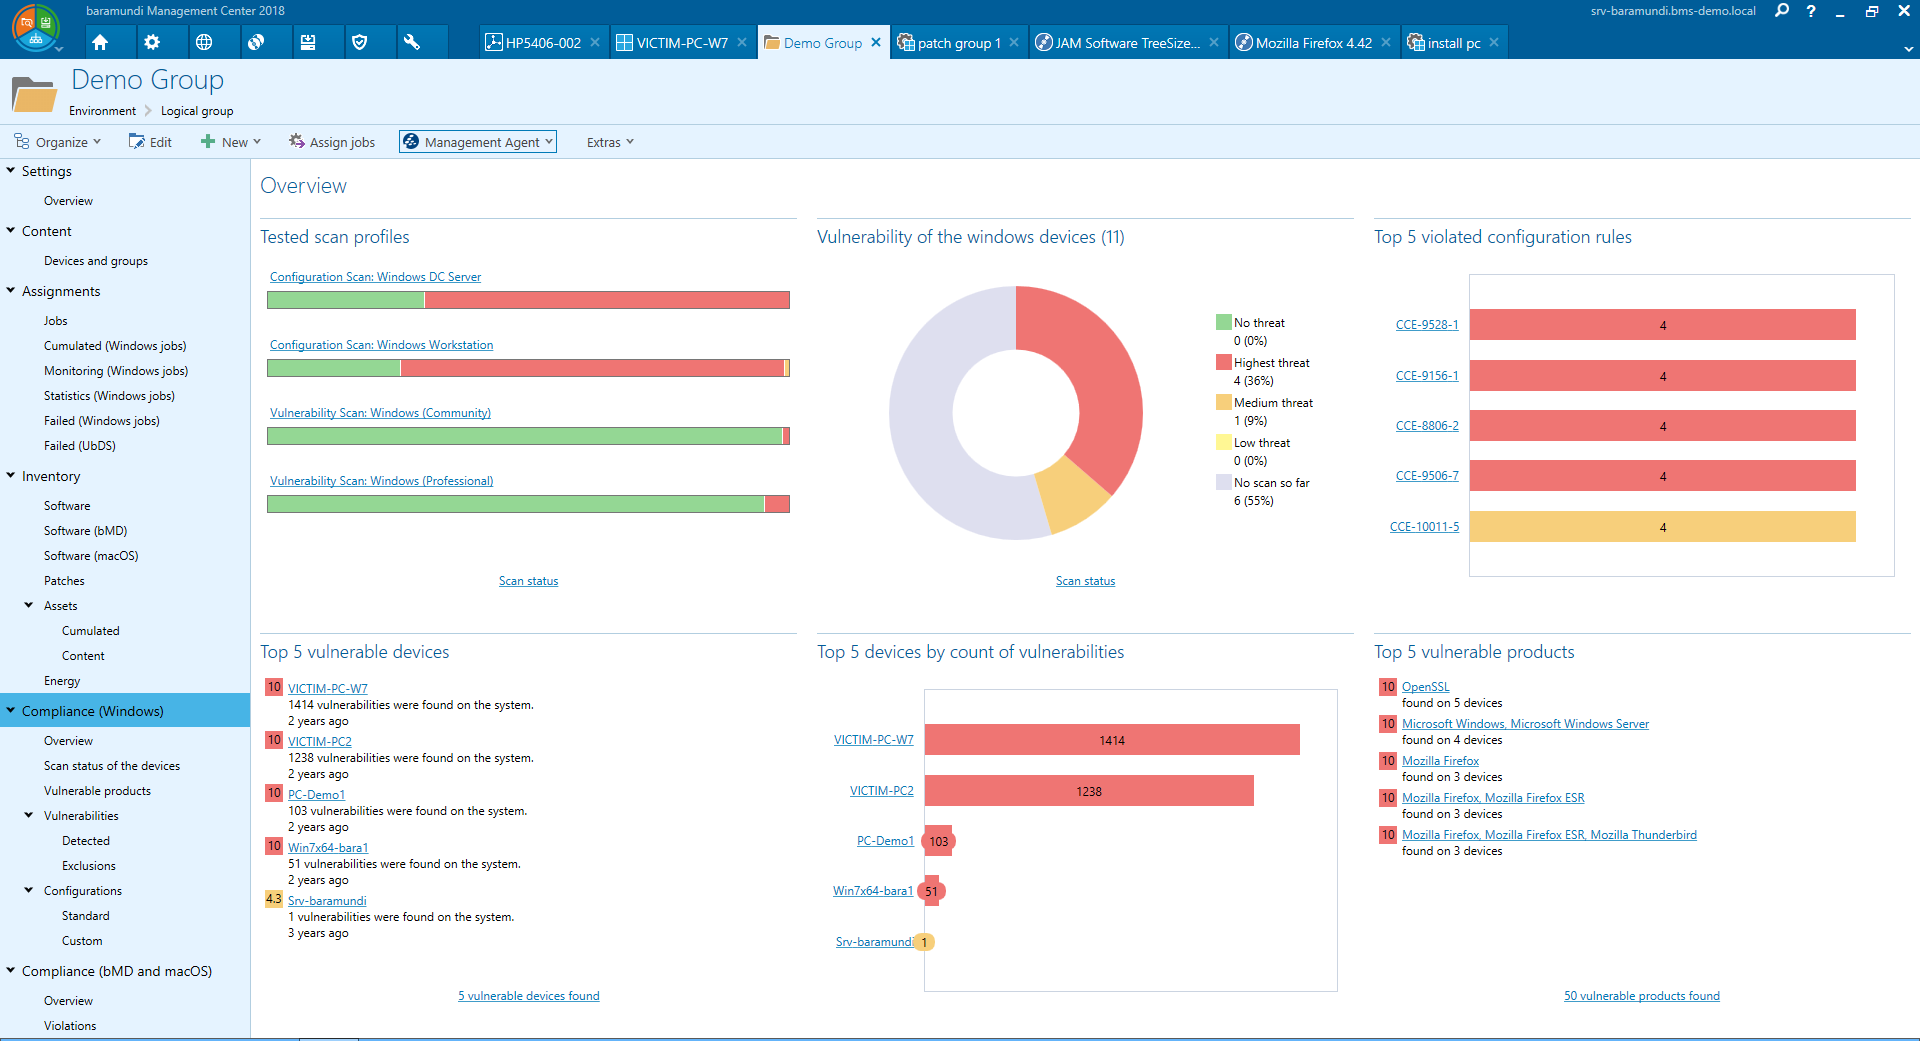Click the Windows Workstation scan progress bar

click(x=528, y=368)
